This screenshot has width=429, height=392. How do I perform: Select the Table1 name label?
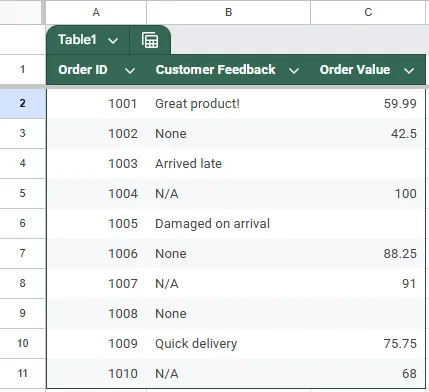pos(77,40)
